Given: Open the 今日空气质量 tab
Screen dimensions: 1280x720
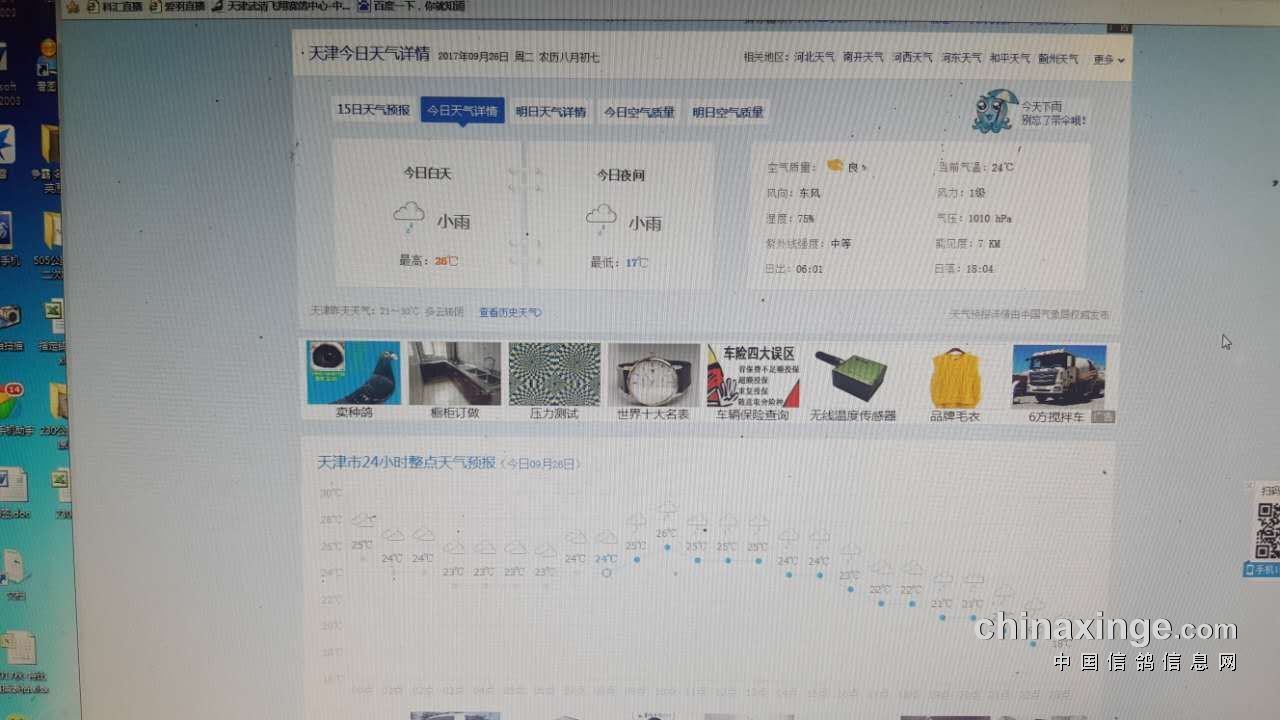Looking at the screenshot, I should pos(638,113).
